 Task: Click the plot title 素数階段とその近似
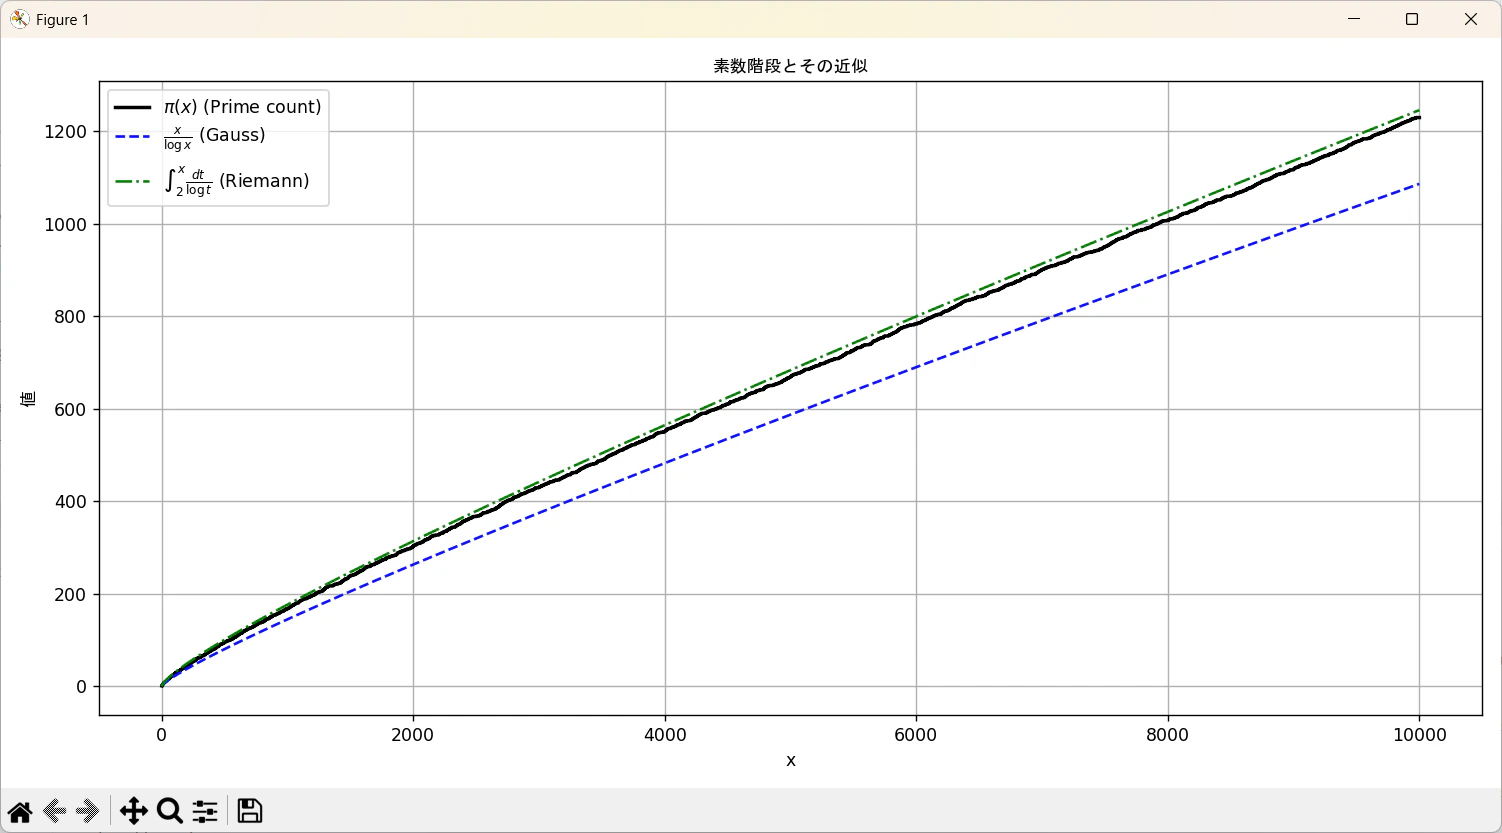790,66
